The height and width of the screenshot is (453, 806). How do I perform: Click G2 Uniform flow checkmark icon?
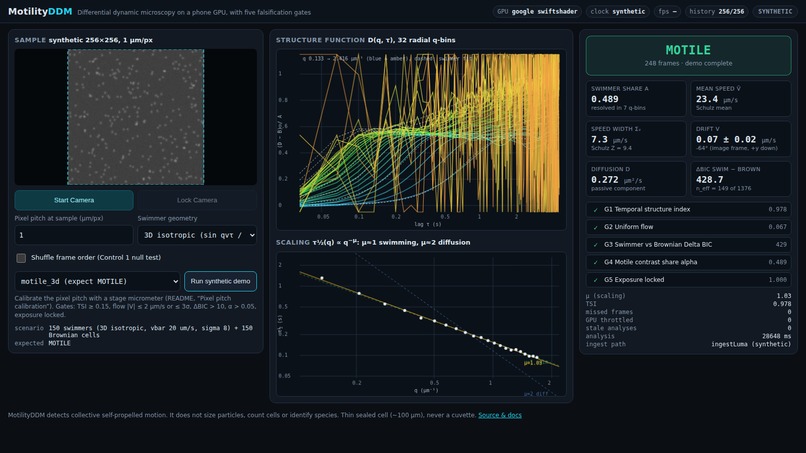(596, 227)
